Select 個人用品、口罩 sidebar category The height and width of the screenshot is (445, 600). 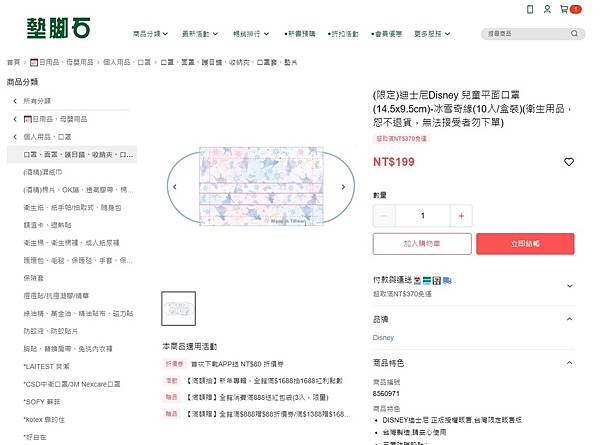(47, 137)
